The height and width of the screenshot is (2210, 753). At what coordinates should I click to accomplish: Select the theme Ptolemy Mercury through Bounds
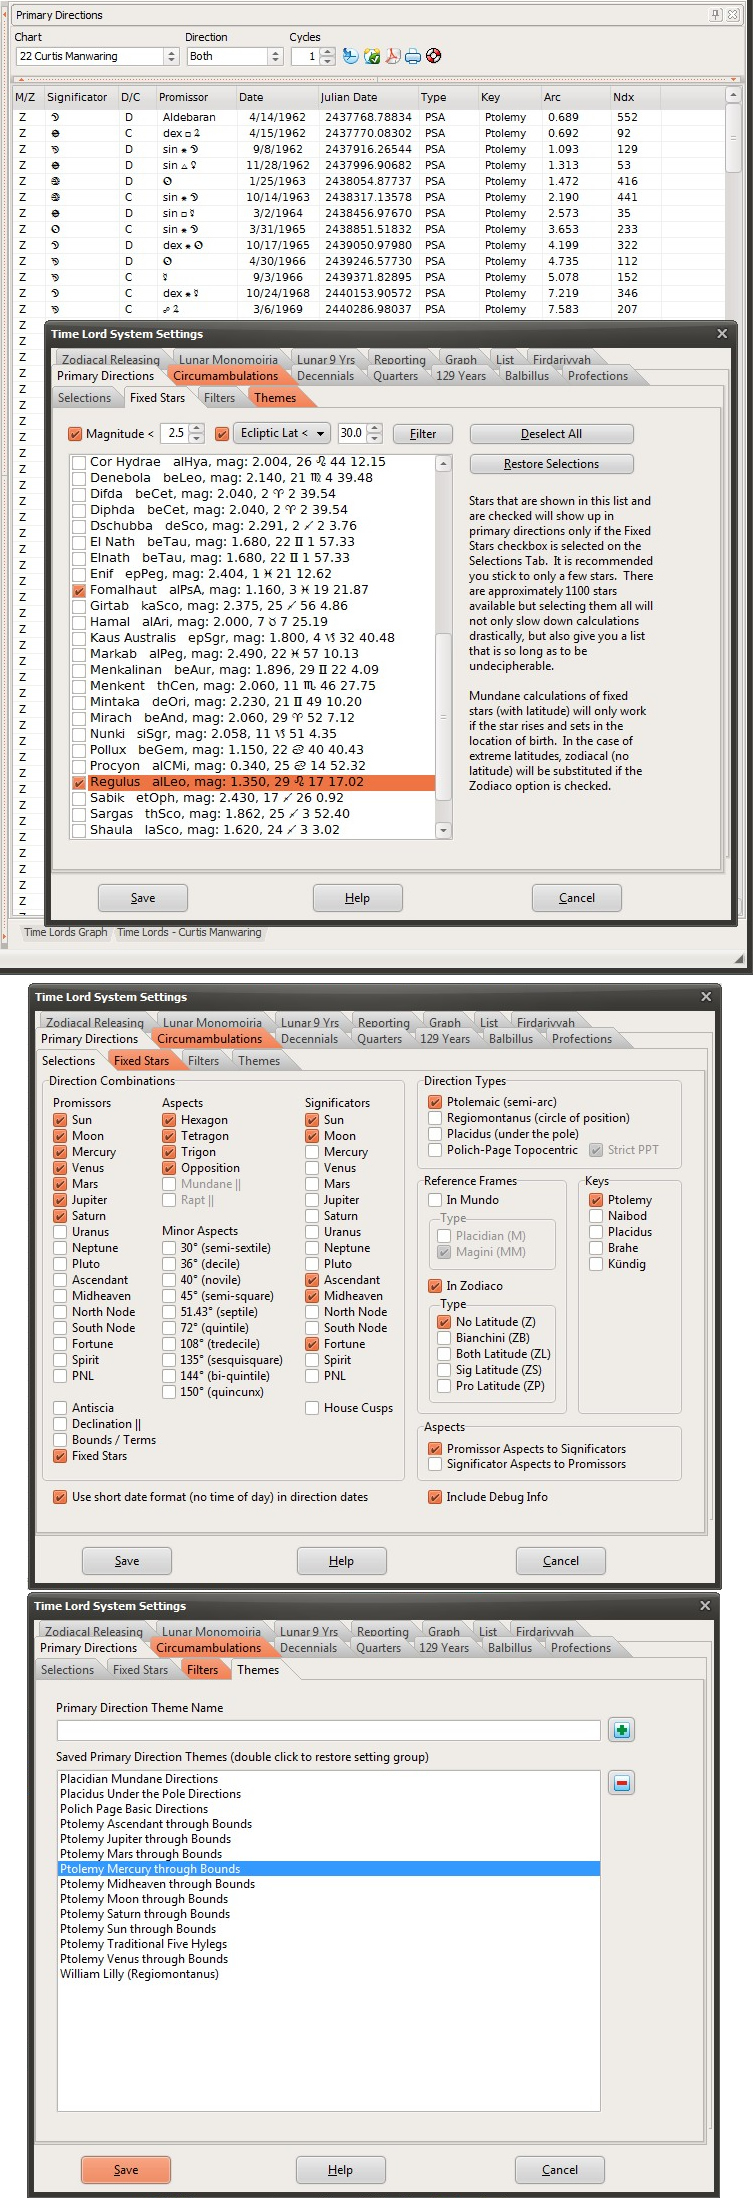pos(329,1869)
